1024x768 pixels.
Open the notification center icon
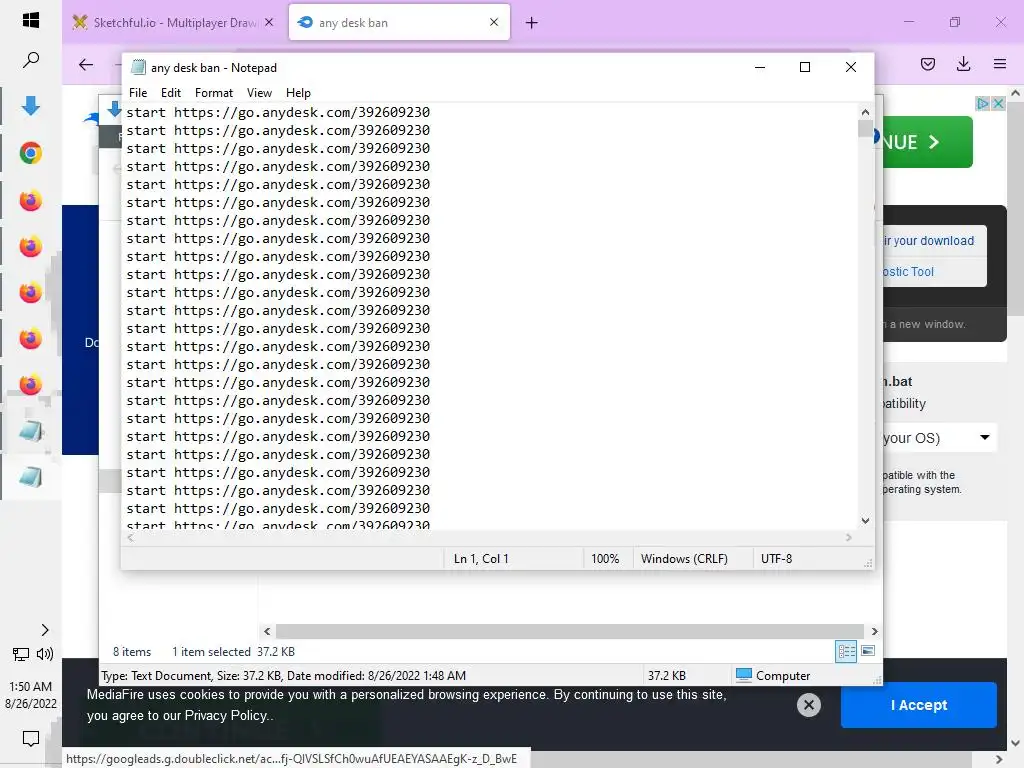tap(31, 739)
